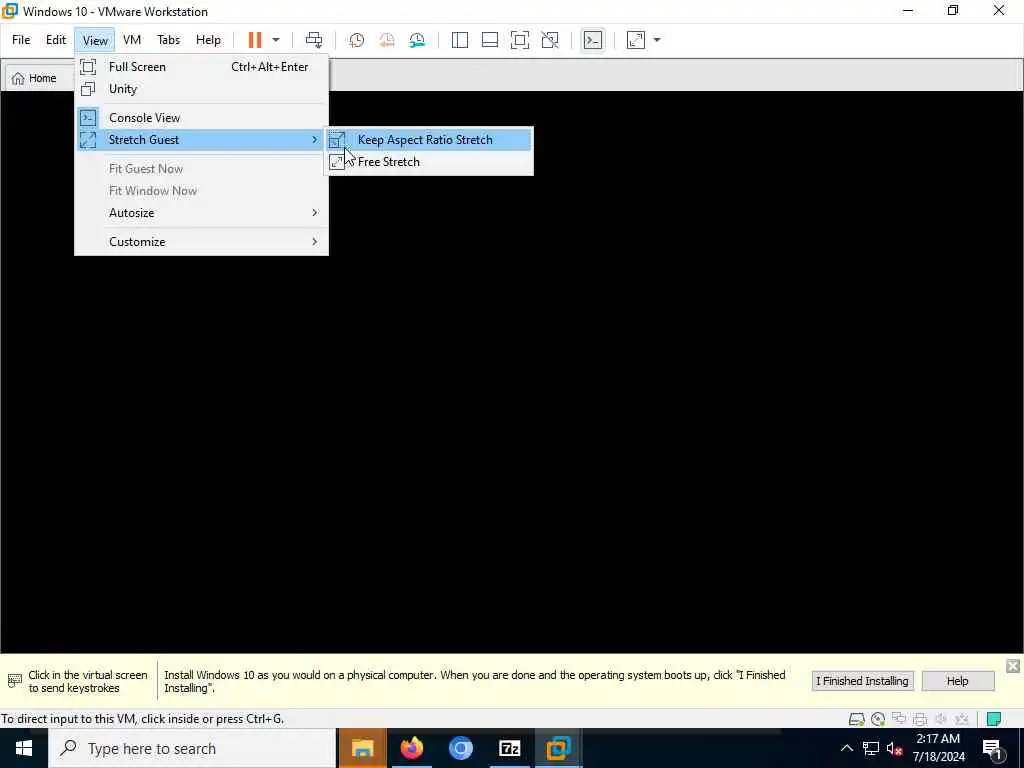Screen dimensions: 1024x768
Task: Open the Windows Start menu
Action: [24, 748]
